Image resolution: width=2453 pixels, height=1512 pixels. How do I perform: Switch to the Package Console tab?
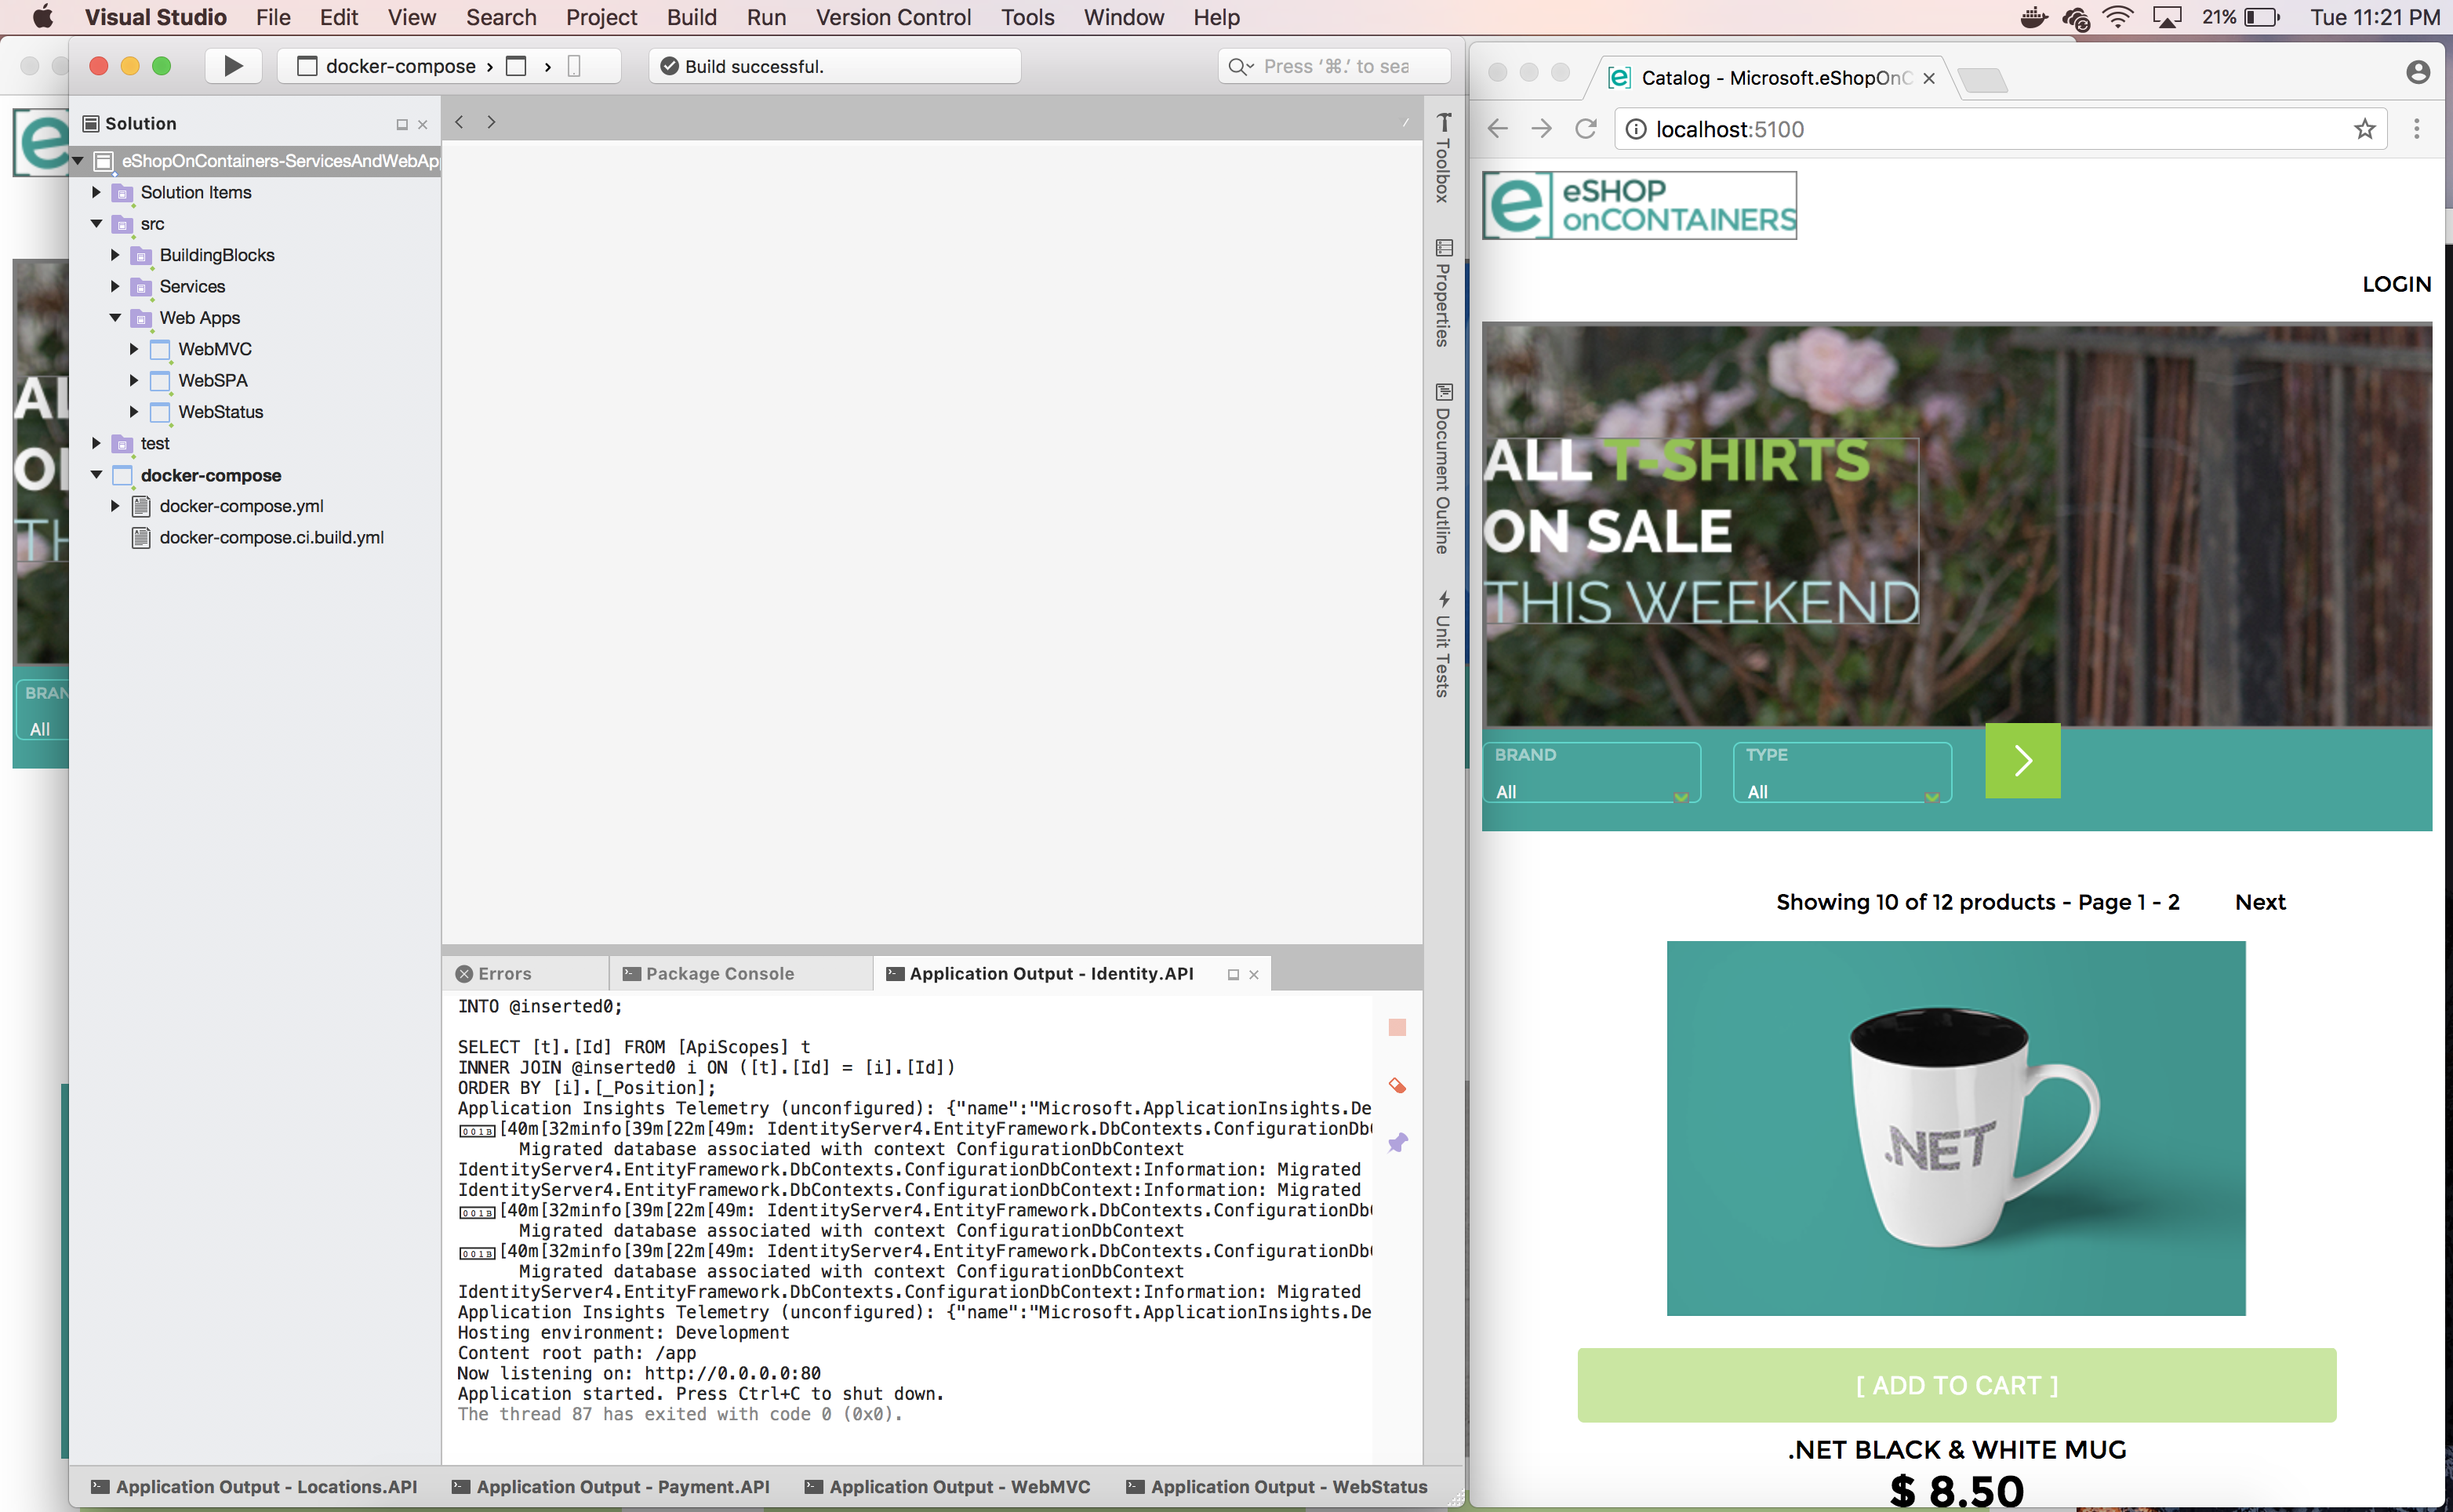[719, 973]
